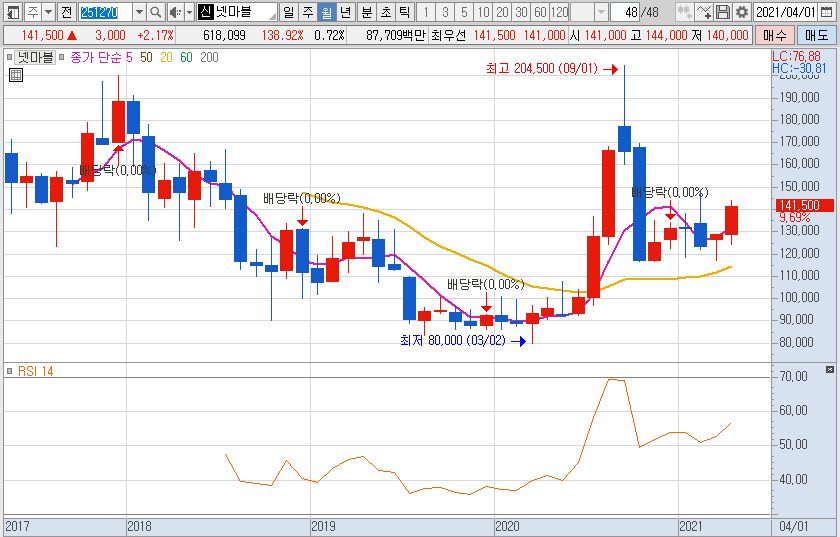Open the data grid table icon
Screen dimensions: 840x537
pyautogui.click(x=16, y=75)
